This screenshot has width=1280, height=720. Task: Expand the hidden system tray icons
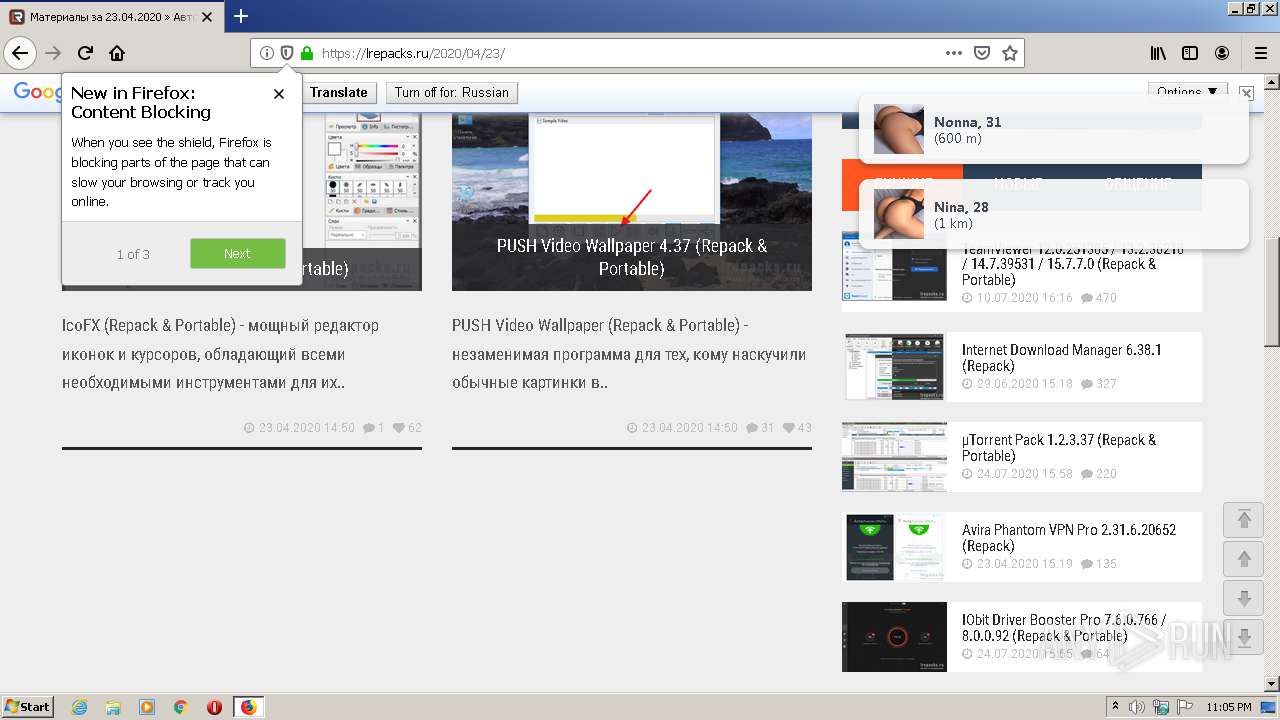(x=1115, y=707)
